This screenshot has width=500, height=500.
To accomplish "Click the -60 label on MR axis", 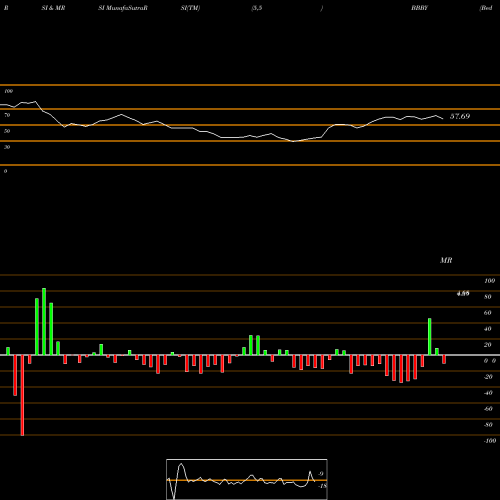I will pos(488,409).
